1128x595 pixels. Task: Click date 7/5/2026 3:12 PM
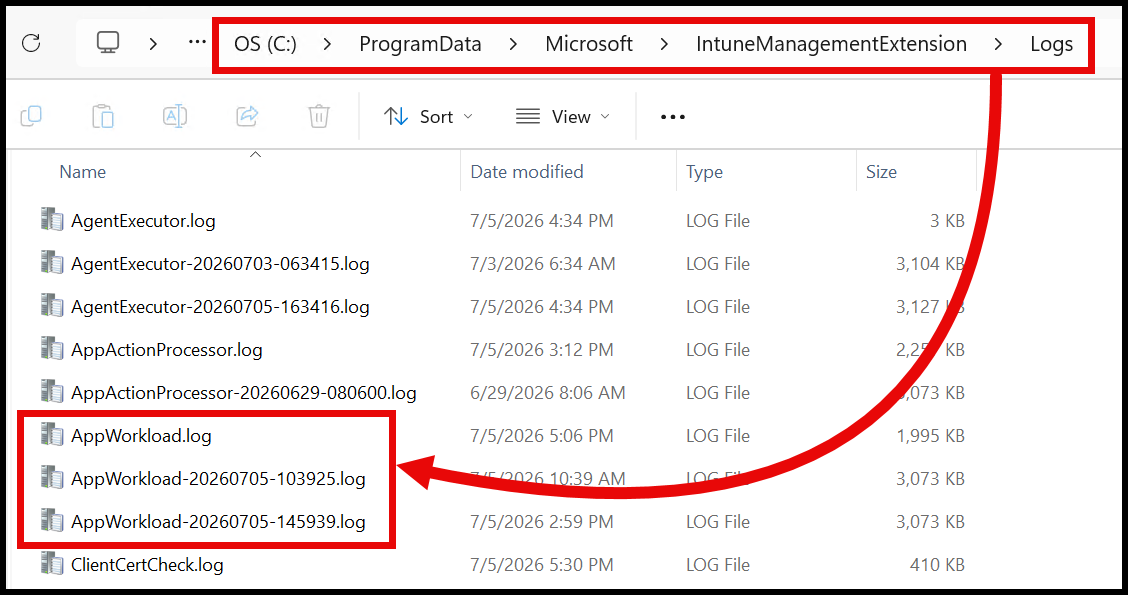tap(542, 350)
